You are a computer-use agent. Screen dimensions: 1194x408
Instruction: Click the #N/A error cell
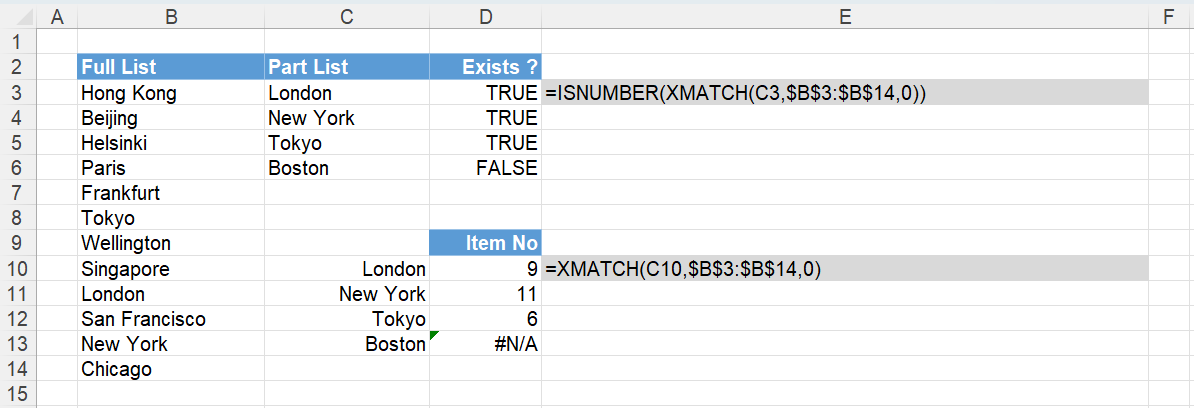tap(485, 343)
